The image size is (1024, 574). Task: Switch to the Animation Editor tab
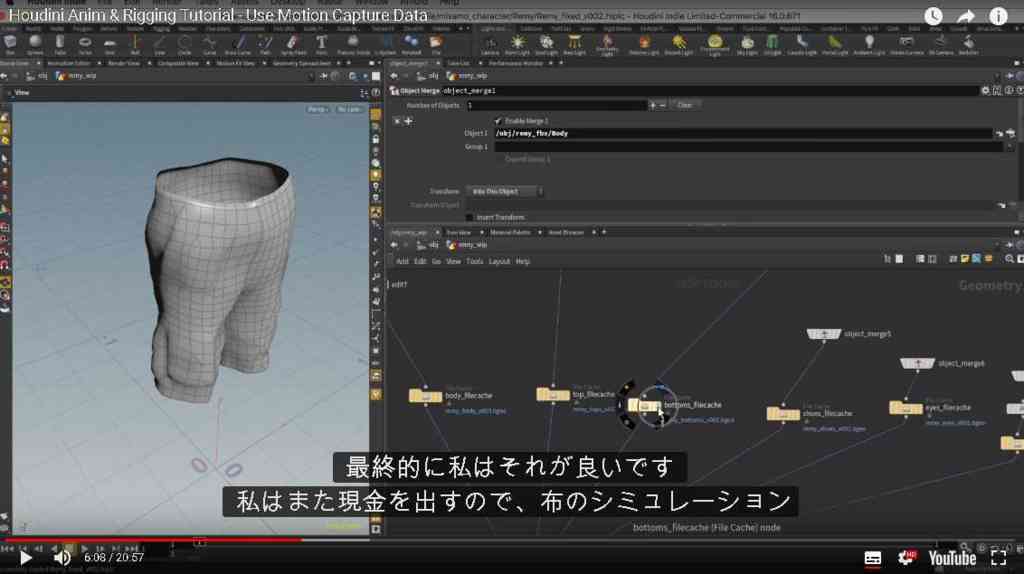(x=69, y=63)
